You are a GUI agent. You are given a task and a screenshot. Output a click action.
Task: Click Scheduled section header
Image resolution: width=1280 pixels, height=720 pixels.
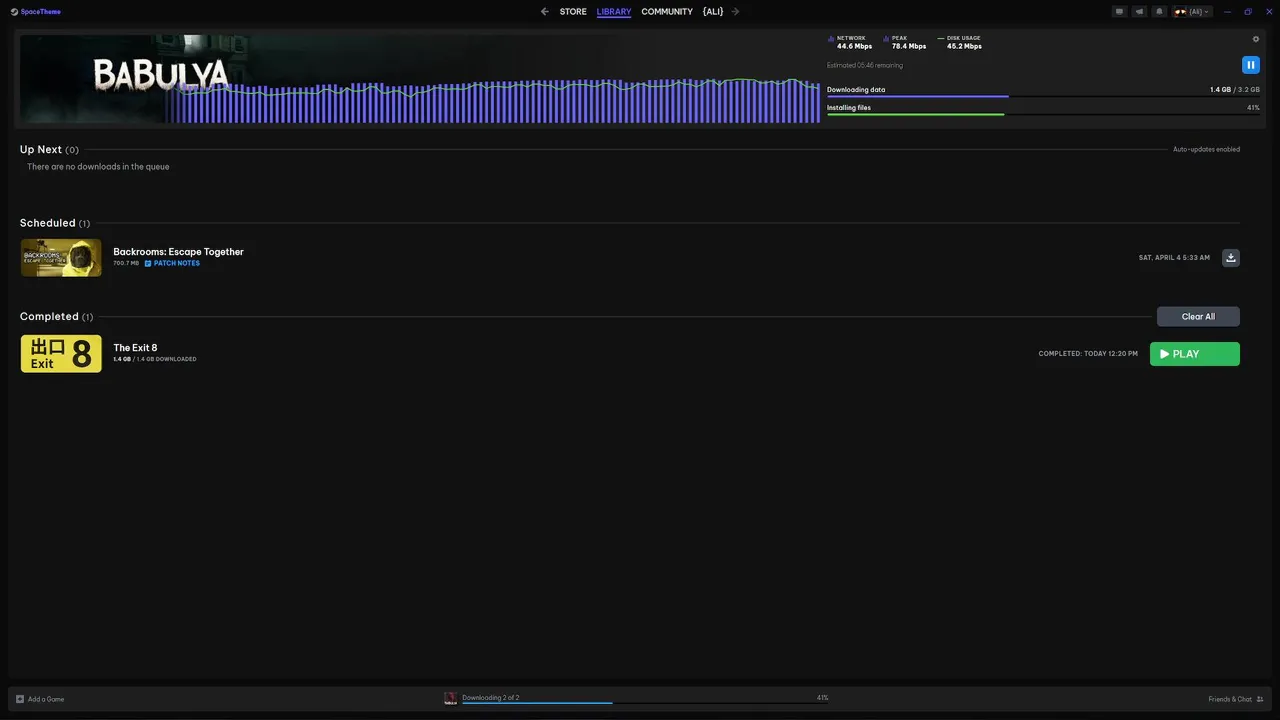pos(55,223)
